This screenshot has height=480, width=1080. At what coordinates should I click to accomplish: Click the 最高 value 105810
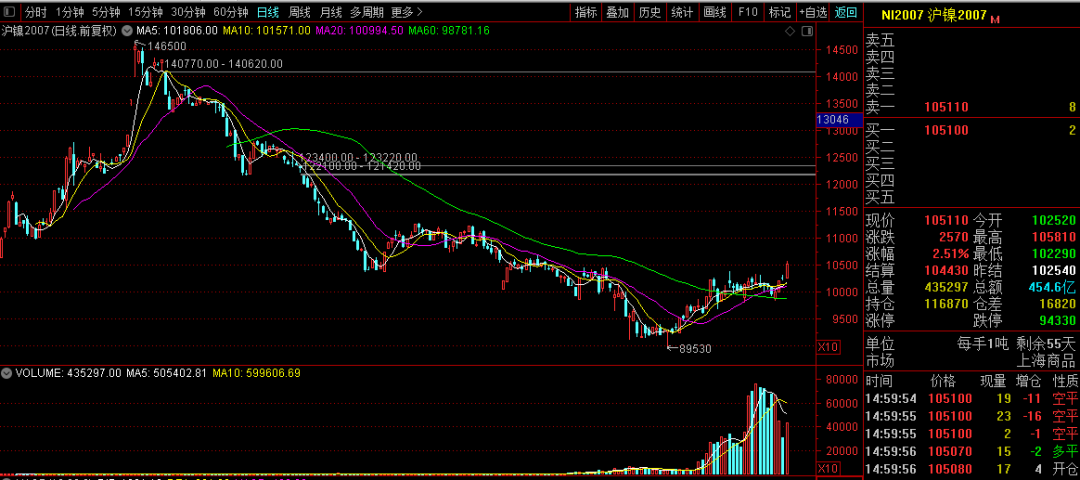[1053, 238]
